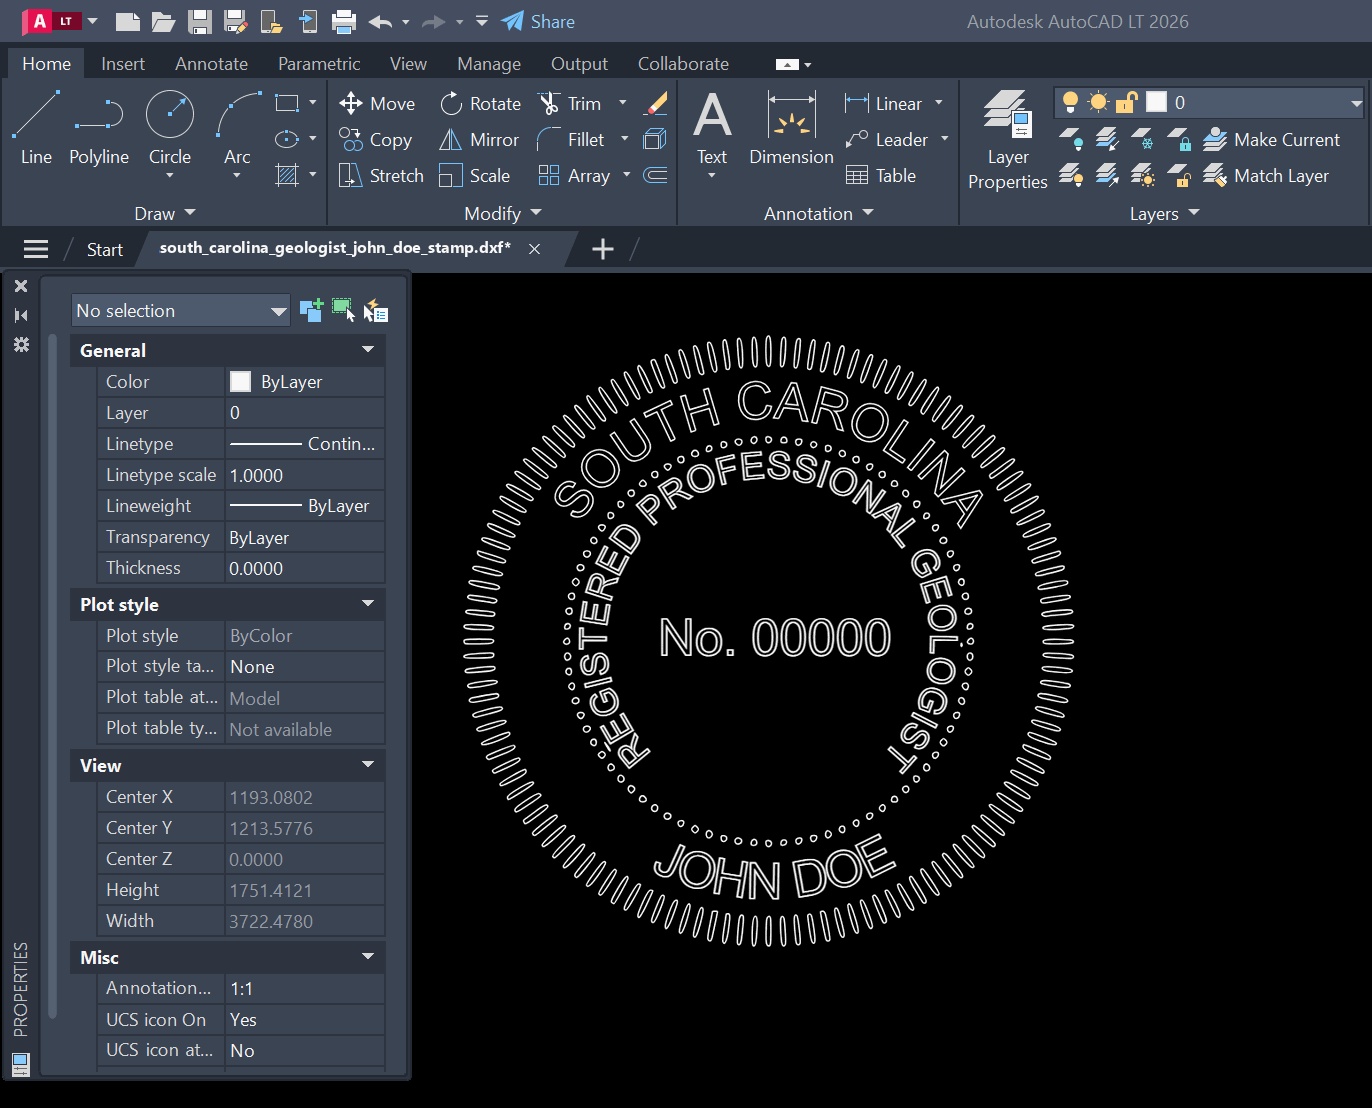The image size is (1372, 1108).
Task: Switch to the Start file tab
Action: [x=105, y=249]
